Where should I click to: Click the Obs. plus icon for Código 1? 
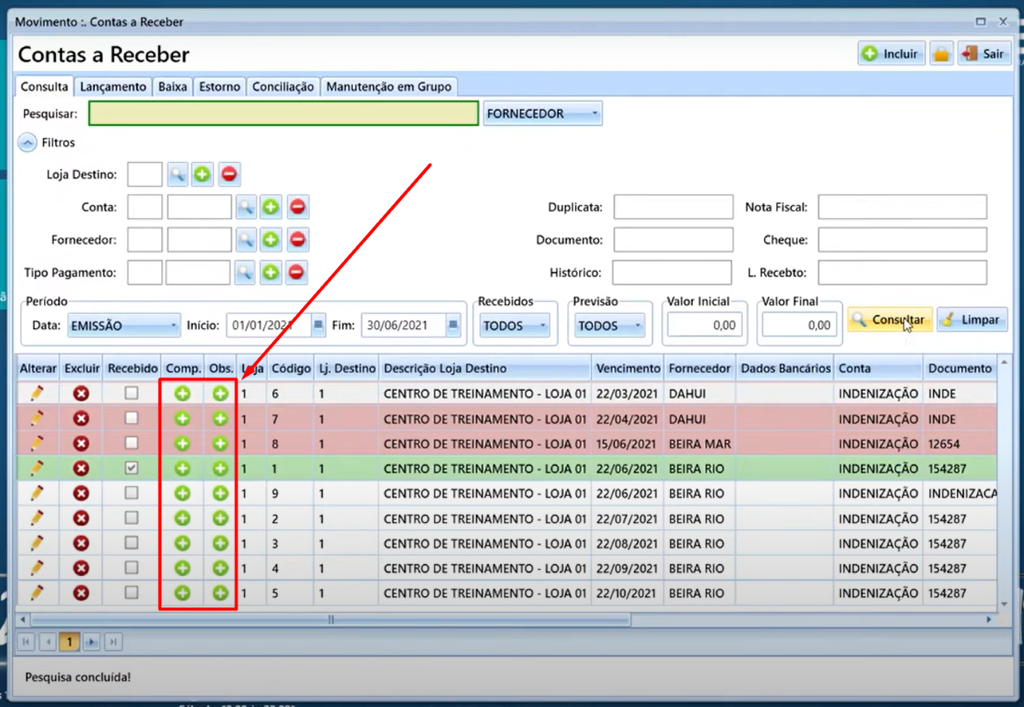coord(220,469)
